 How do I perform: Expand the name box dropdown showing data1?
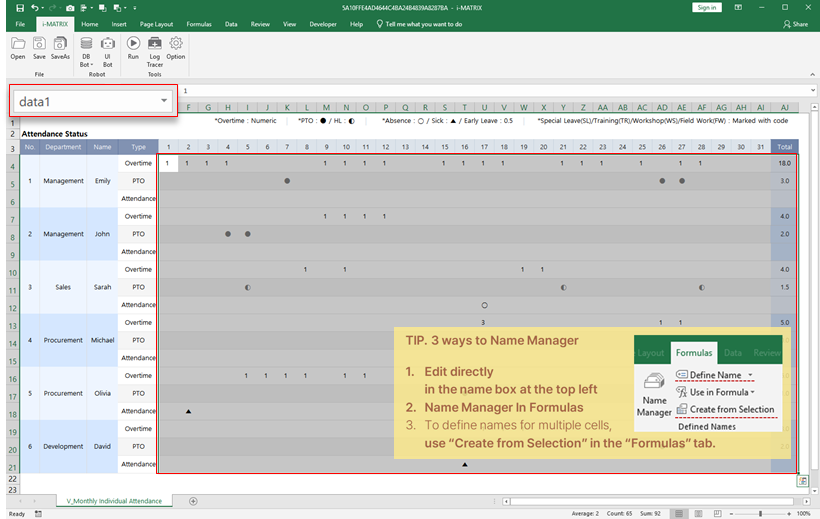pyautogui.click(x=164, y=101)
